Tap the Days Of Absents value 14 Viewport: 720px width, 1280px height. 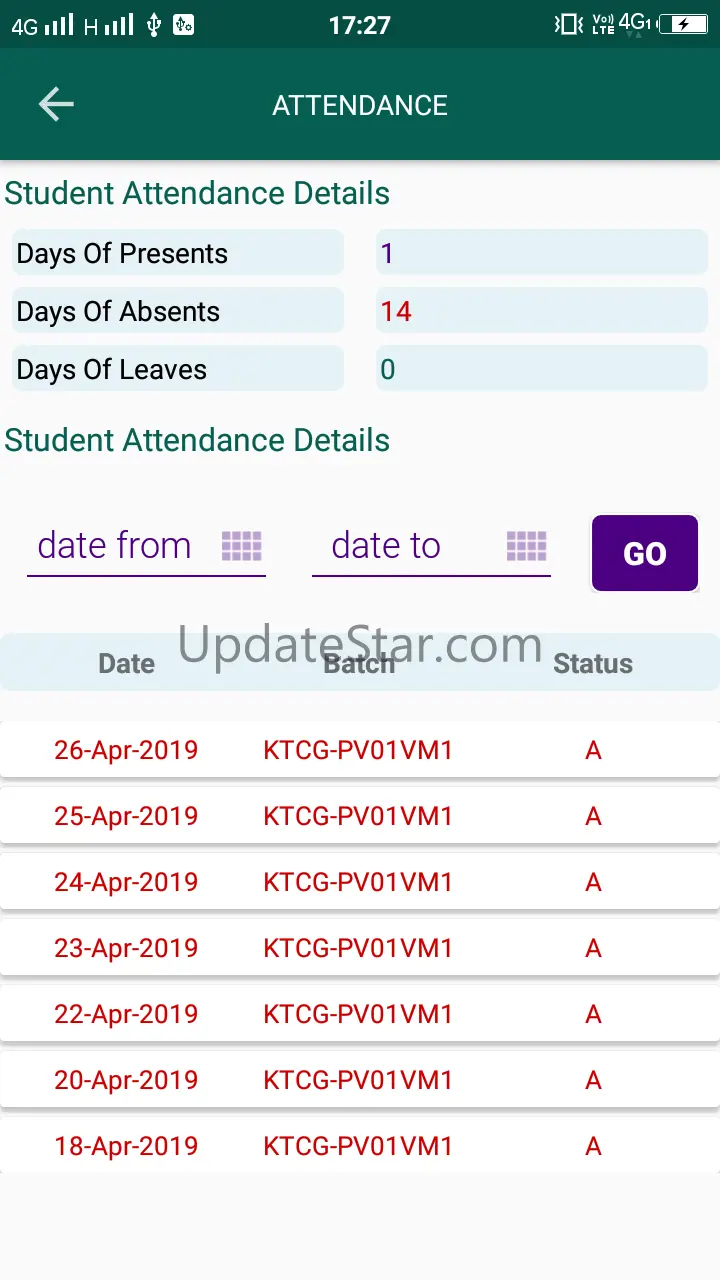click(396, 312)
